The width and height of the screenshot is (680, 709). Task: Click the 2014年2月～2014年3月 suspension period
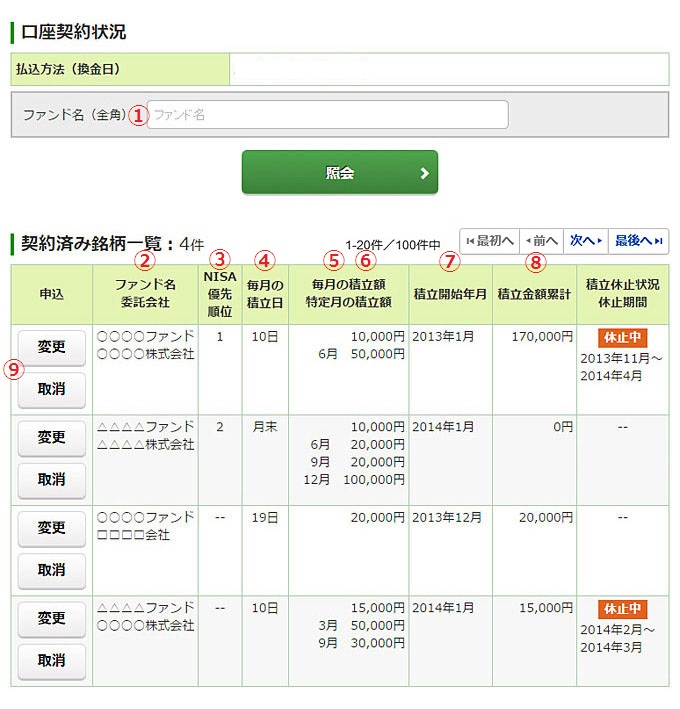[x=618, y=638]
